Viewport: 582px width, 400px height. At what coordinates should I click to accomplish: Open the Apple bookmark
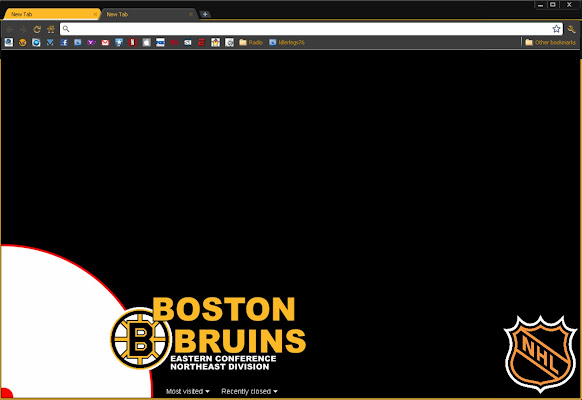147,42
